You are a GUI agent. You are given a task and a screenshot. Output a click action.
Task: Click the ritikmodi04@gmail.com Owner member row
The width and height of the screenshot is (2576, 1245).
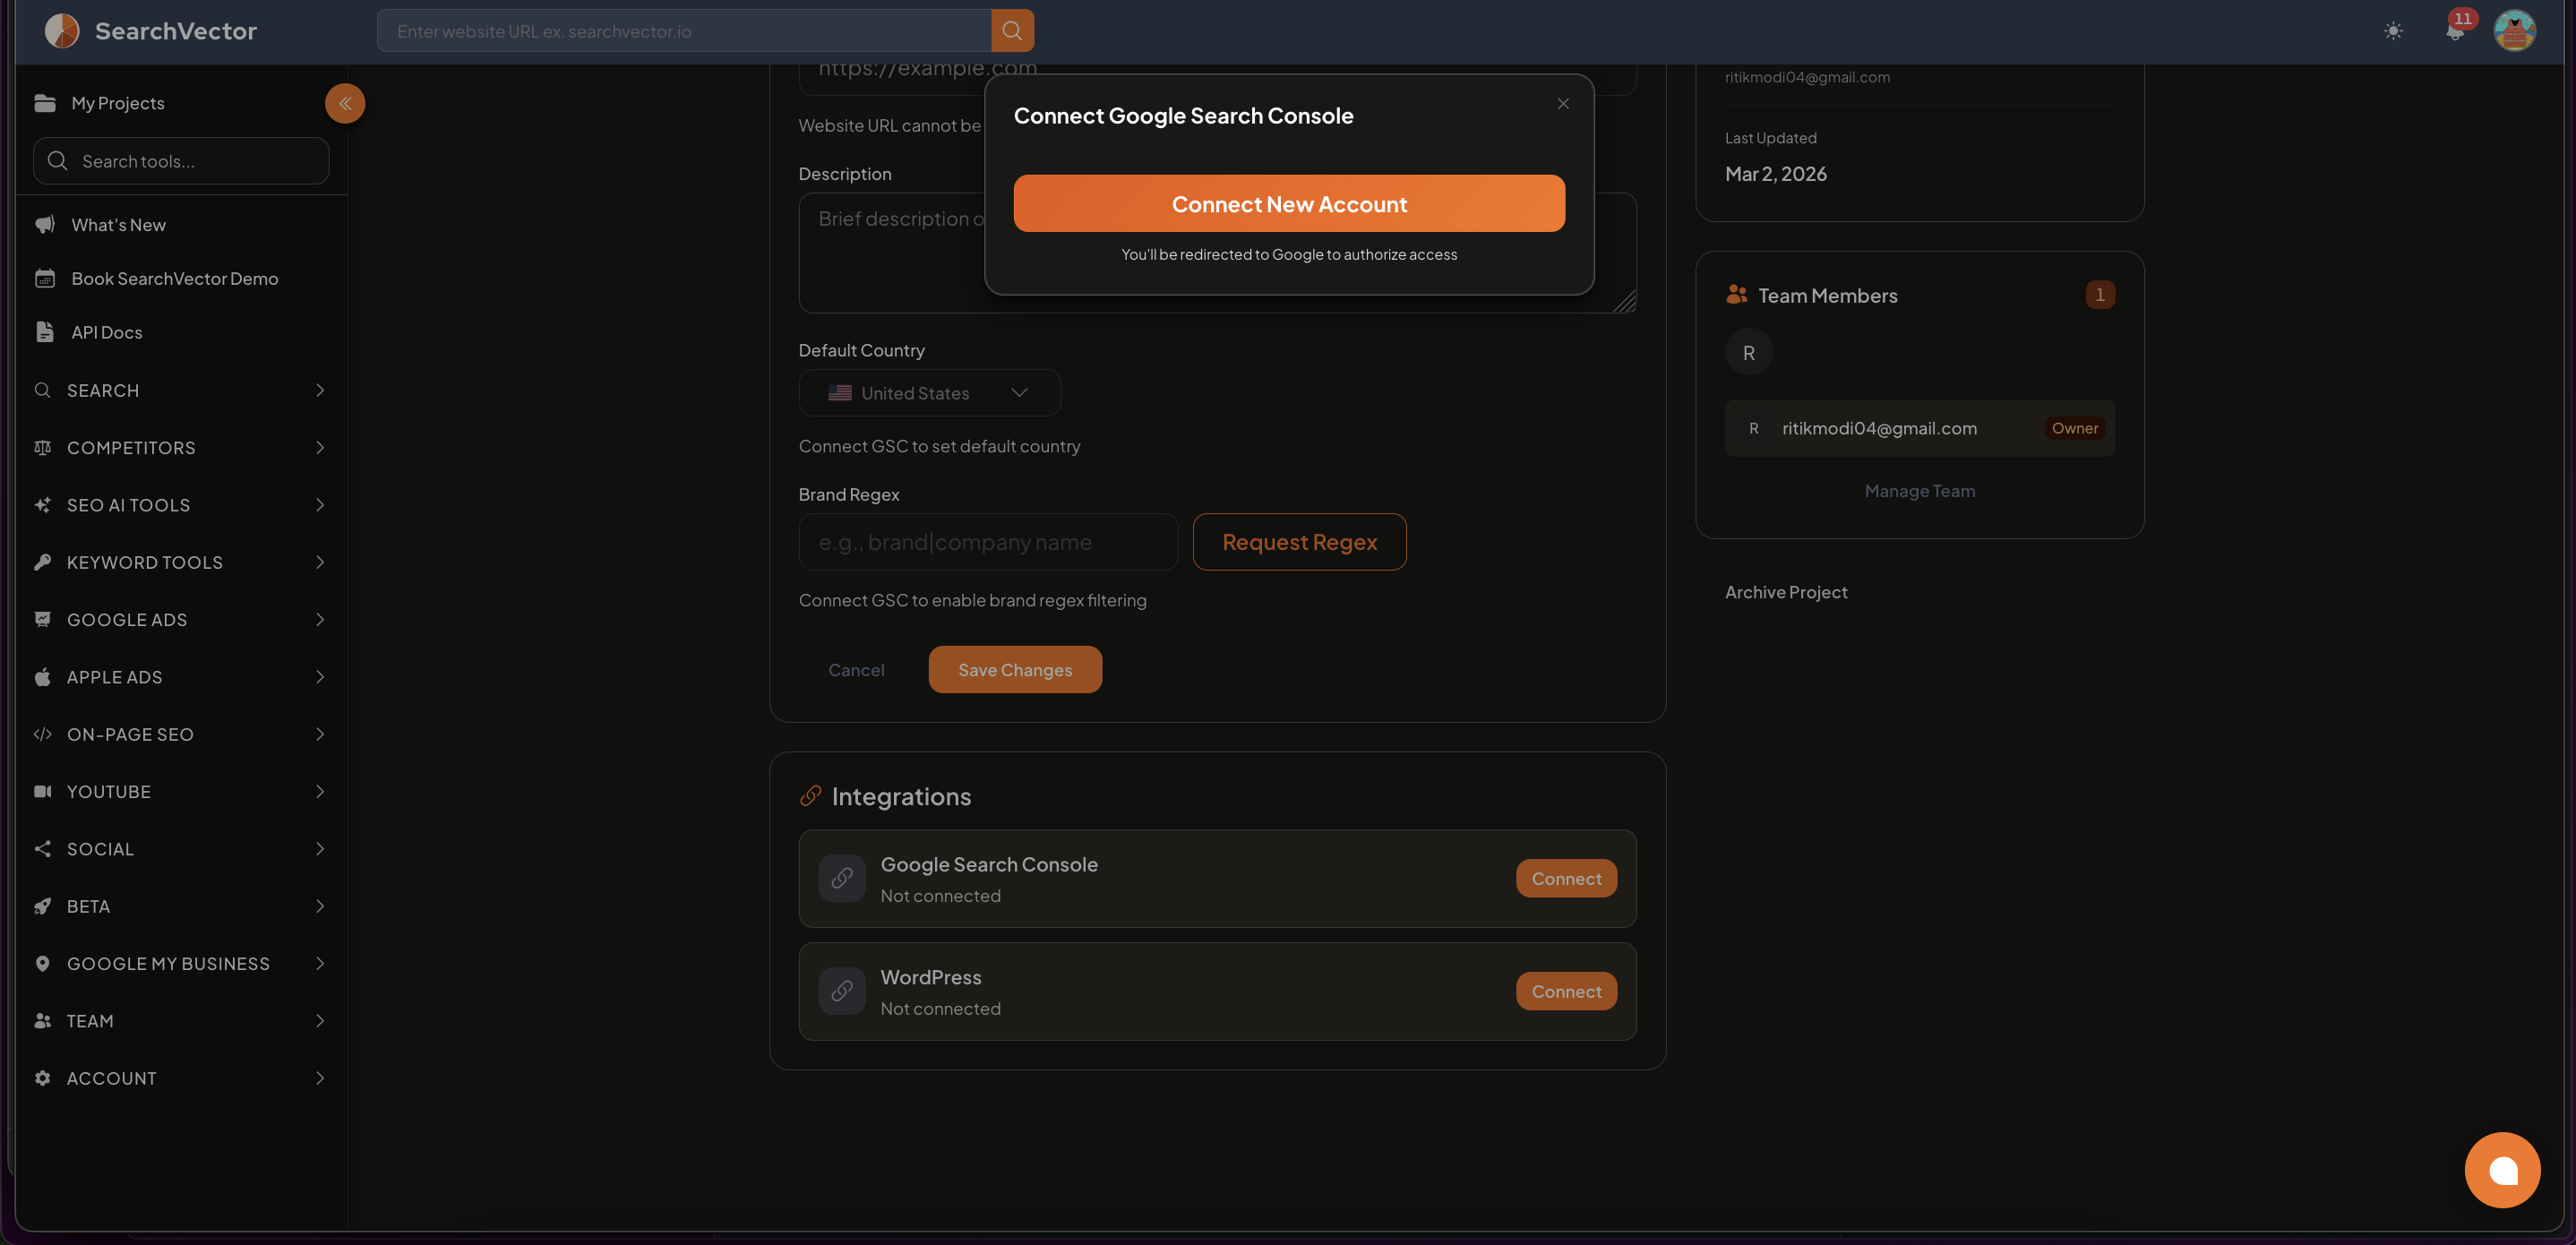pos(1919,428)
